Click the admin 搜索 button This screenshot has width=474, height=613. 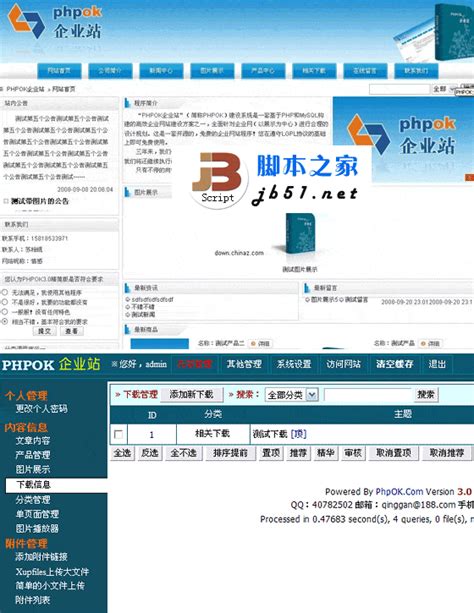click(x=426, y=394)
